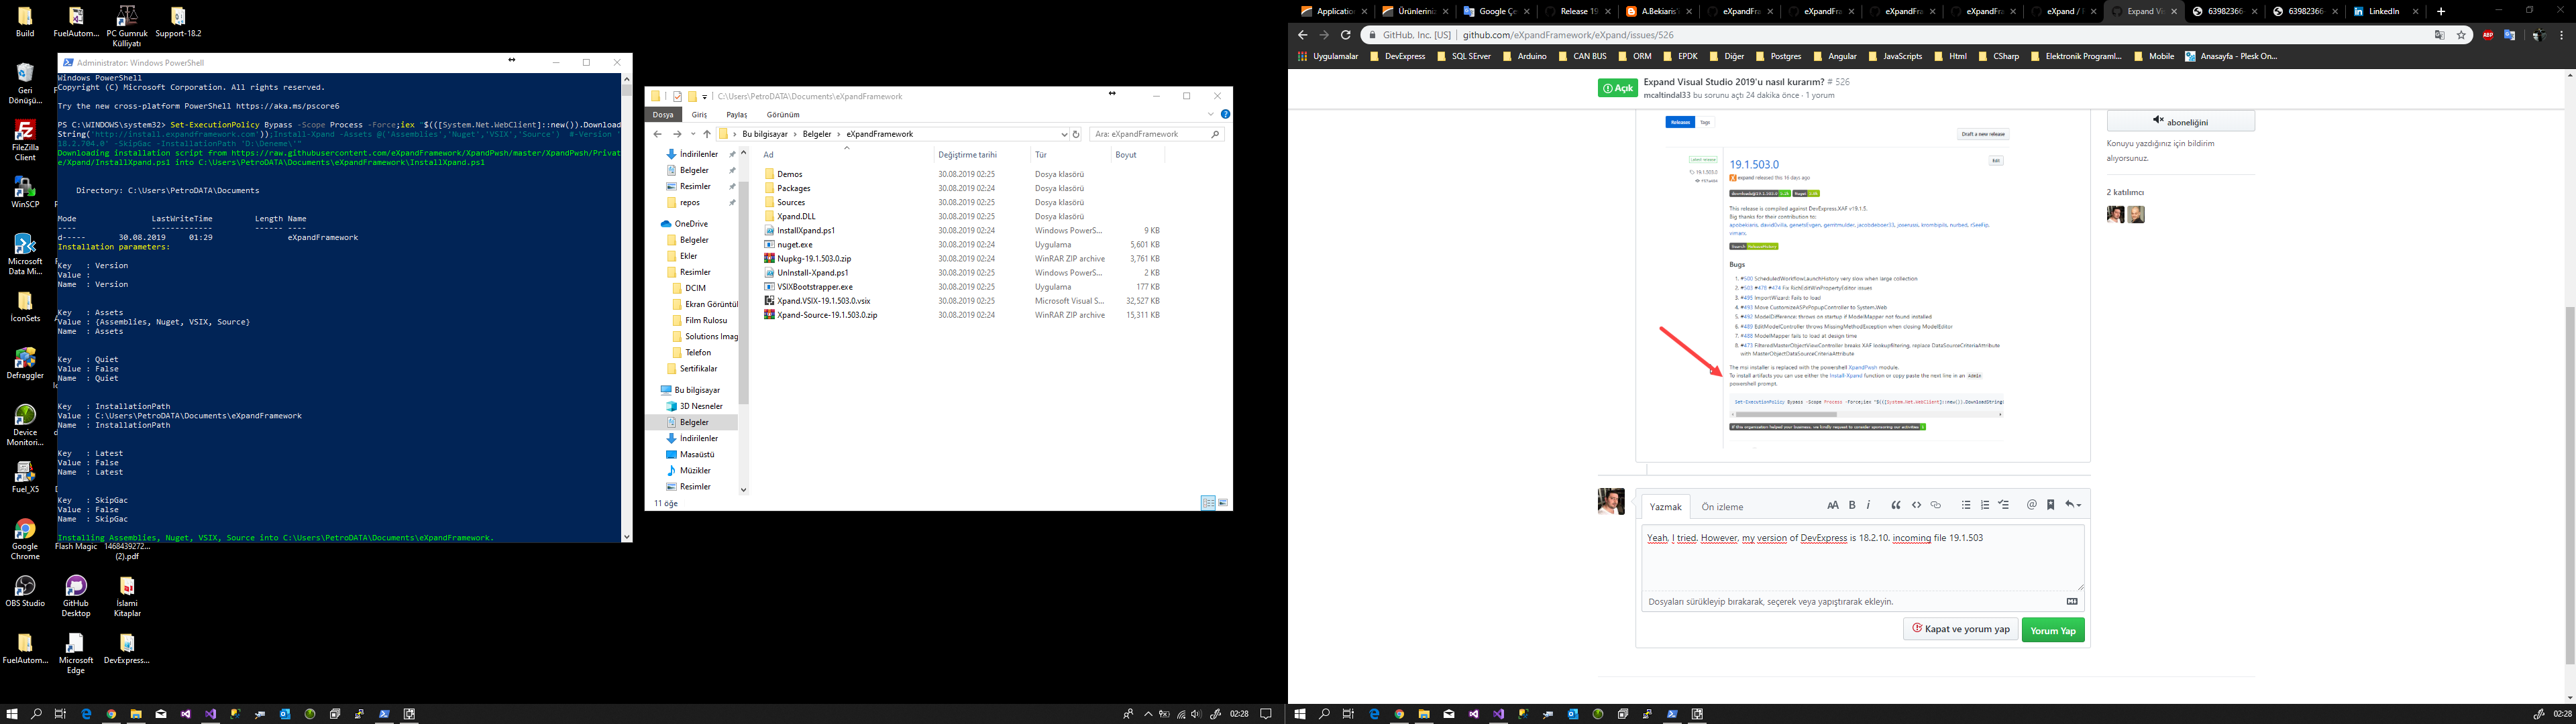Screen dimensions: 2576x724
Task: Click Kapat ve yorum yap button
Action: tap(1960, 629)
